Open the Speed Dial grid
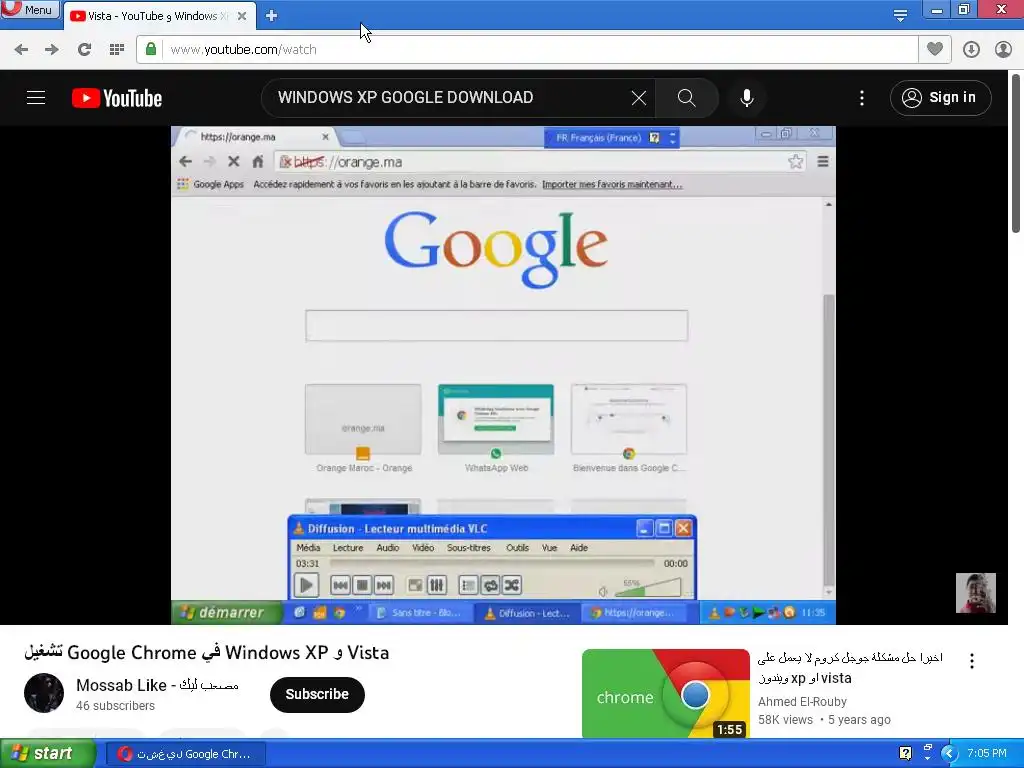The width and height of the screenshot is (1024, 768). pyautogui.click(x=117, y=49)
